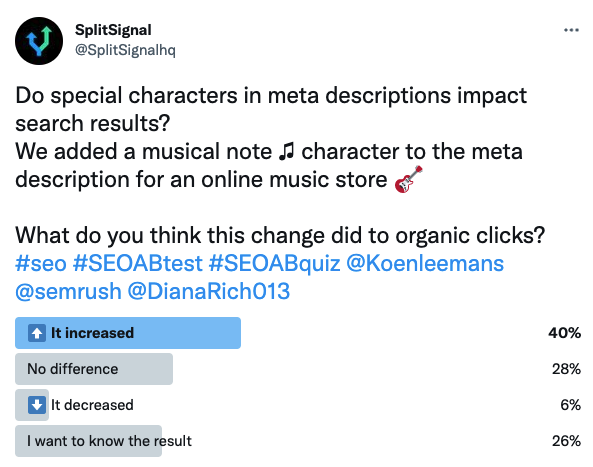The height and width of the screenshot is (467, 593).
Task: Click the SplitSignal display name
Action: coord(113,30)
